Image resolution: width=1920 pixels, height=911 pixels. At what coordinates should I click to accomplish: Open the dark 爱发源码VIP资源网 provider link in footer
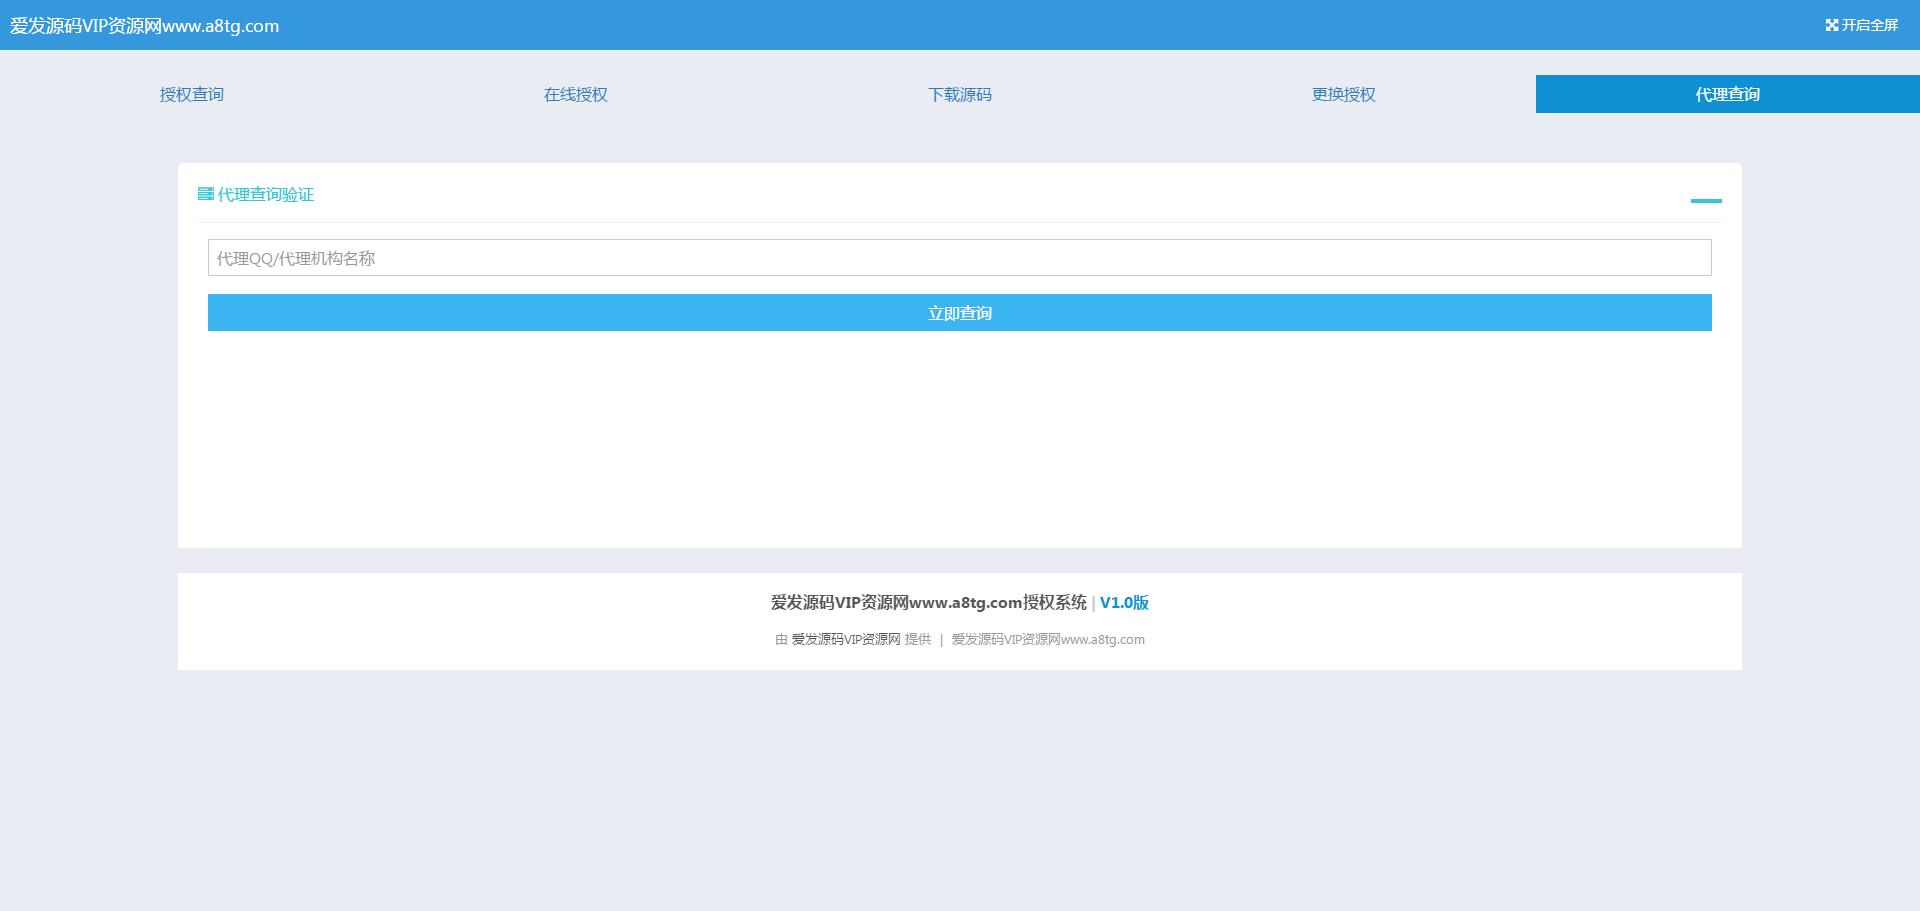point(846,639)
